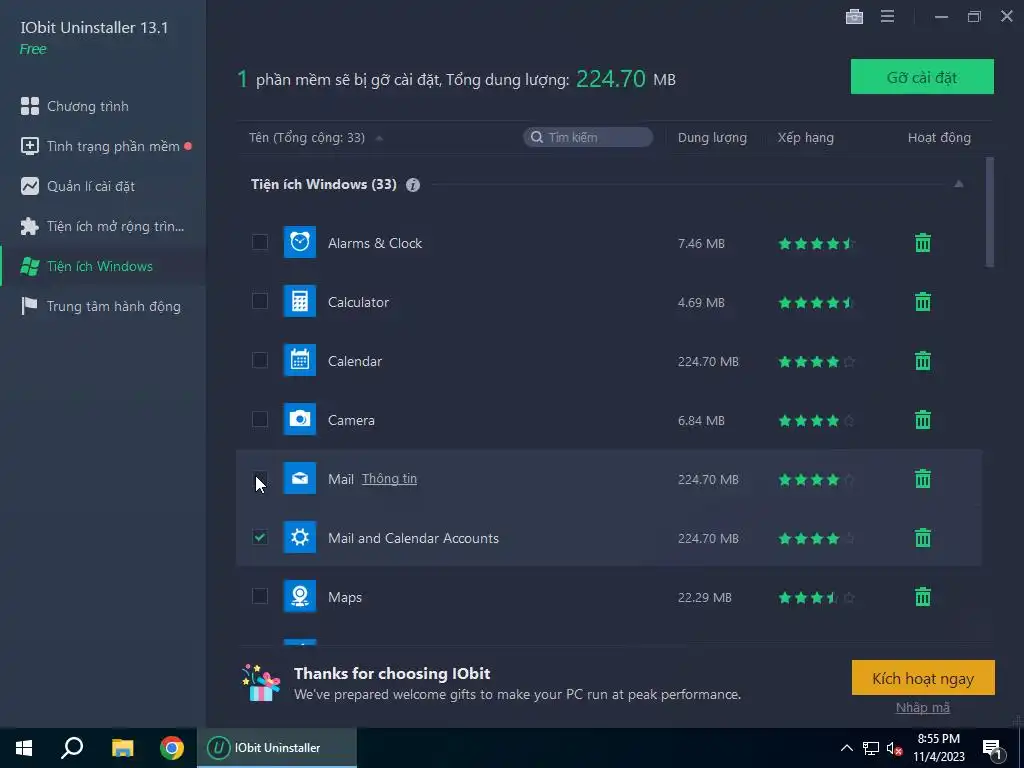Click the gift box icon in banner
1024x768 pixels.
click(x=261, y=683)
